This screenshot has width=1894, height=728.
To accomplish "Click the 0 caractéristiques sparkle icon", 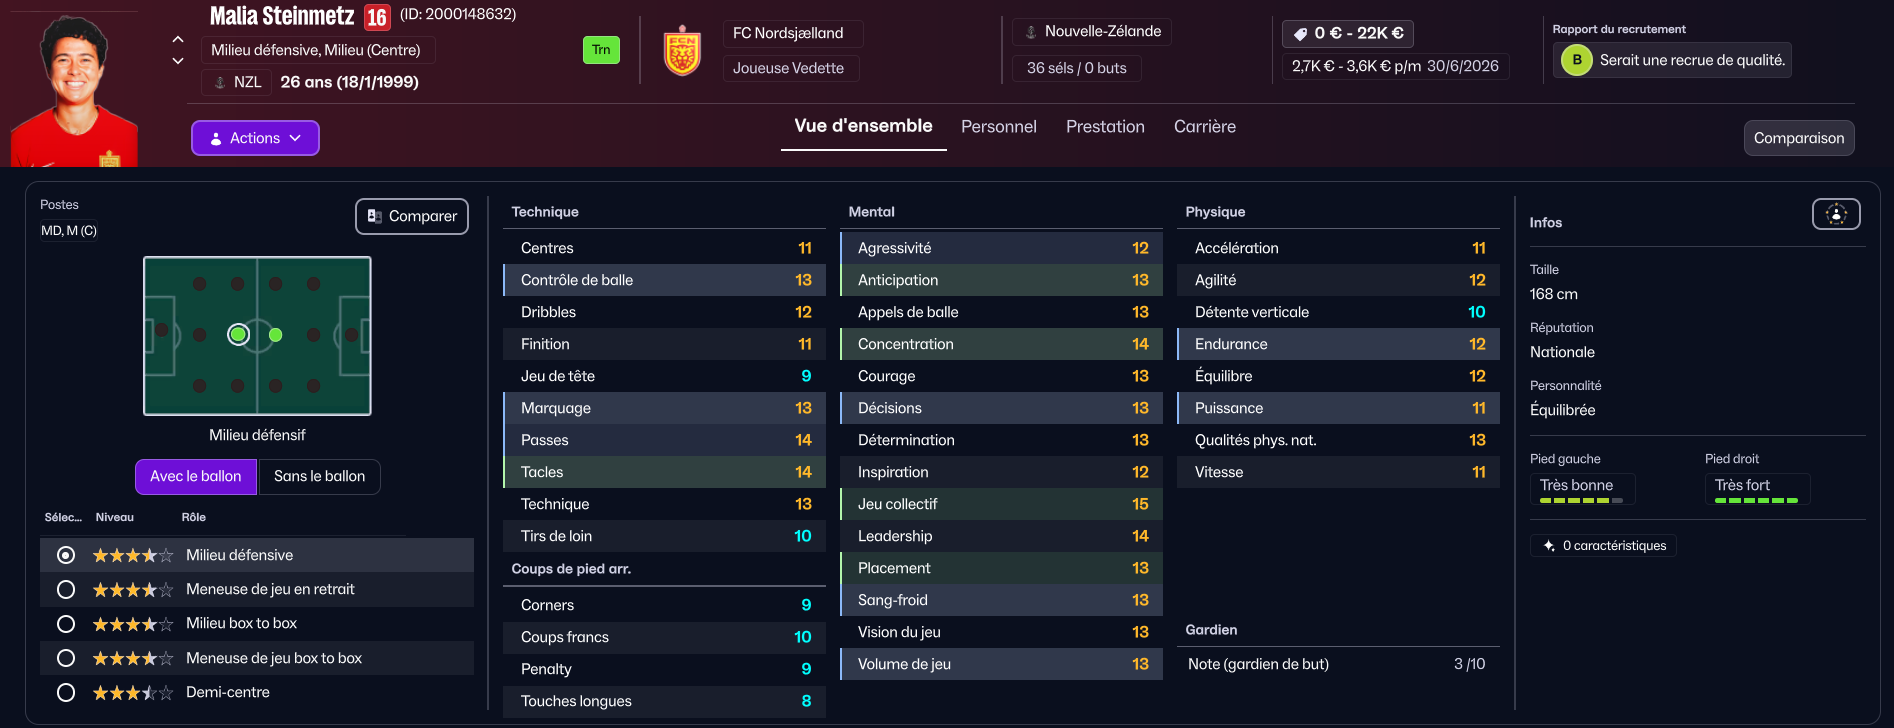I will [x=1549, y=546].
